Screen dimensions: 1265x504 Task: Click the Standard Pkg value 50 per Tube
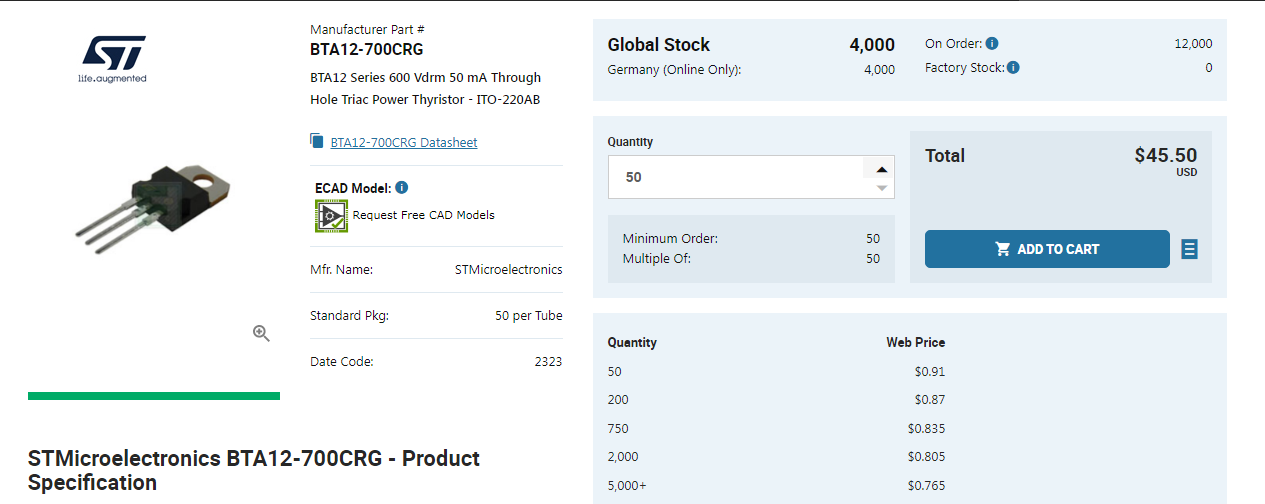tap(529, 316)
